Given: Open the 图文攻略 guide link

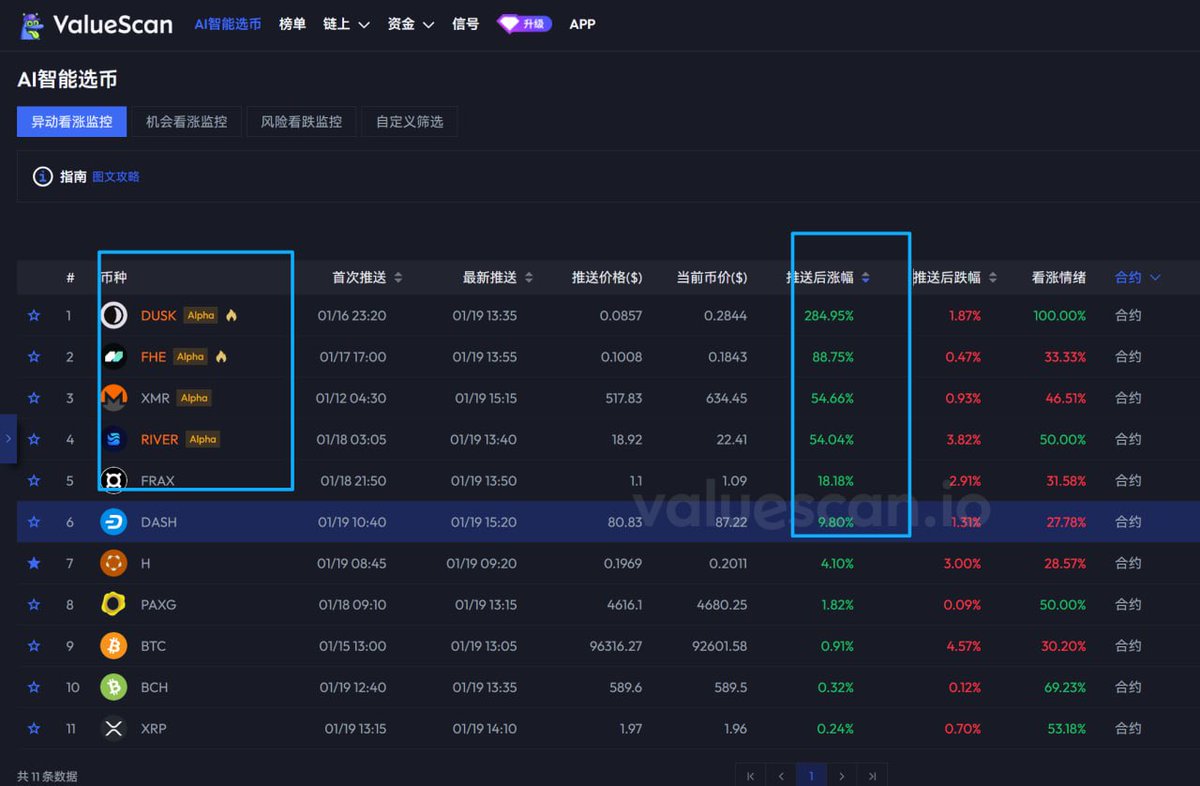Looking at the screenshot, I should coord(116,177).
